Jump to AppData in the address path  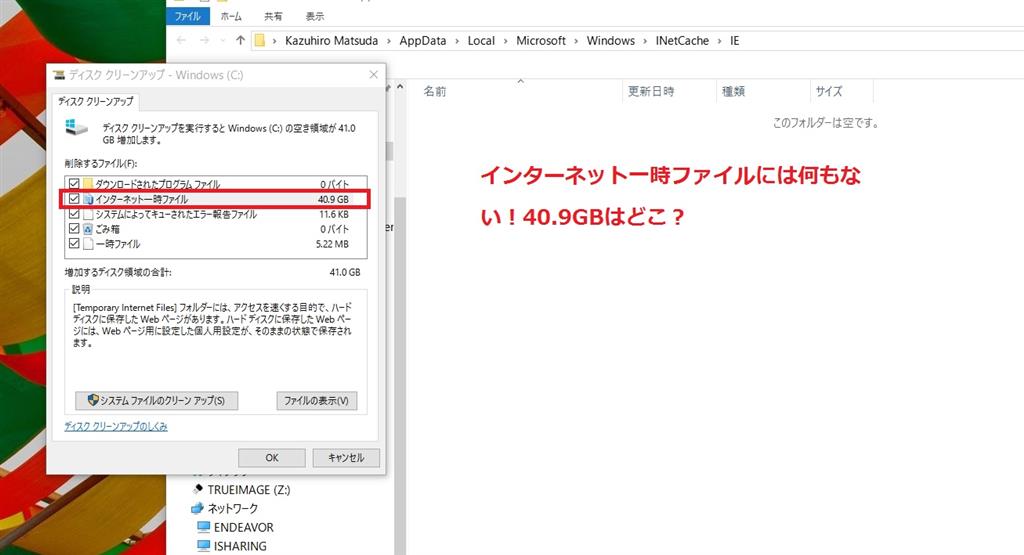pos(423,40)
